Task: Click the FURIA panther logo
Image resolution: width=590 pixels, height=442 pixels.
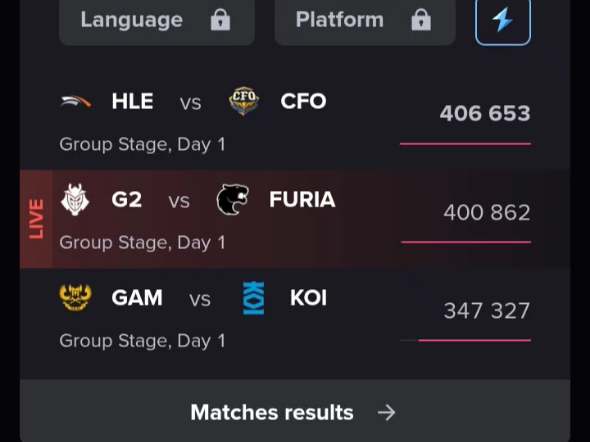Action: (x=233, y=199)
